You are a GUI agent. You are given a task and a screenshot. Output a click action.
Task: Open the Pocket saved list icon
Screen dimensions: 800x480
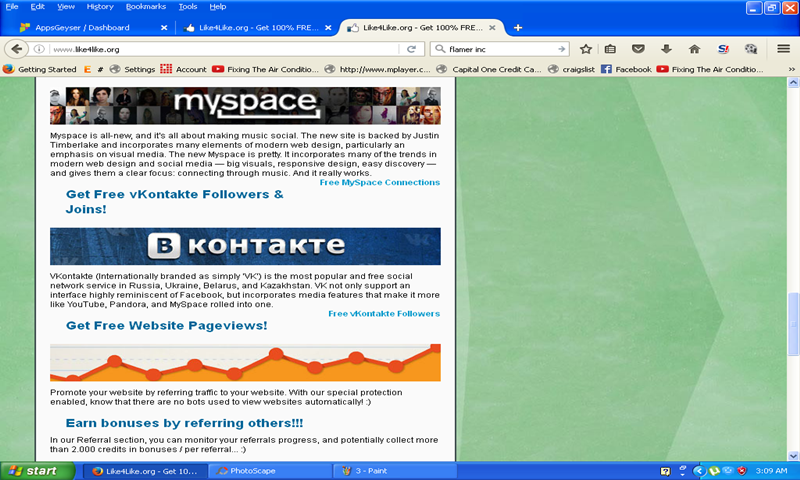(639, 49)
